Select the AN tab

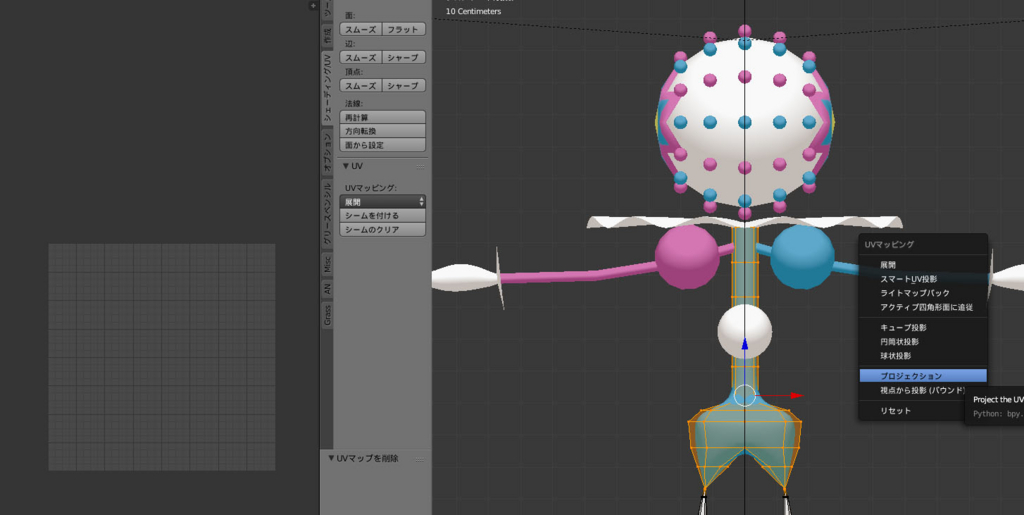327,289
